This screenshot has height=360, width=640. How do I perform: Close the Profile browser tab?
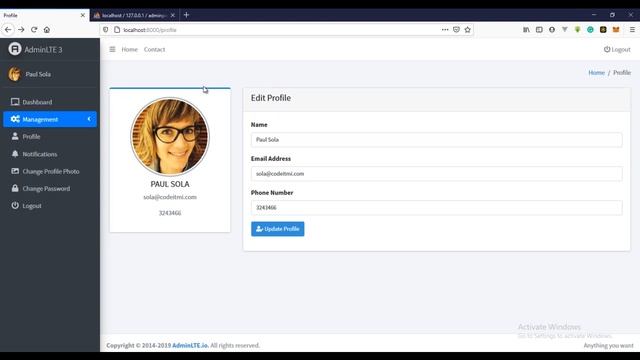click(x=83, y=15)
